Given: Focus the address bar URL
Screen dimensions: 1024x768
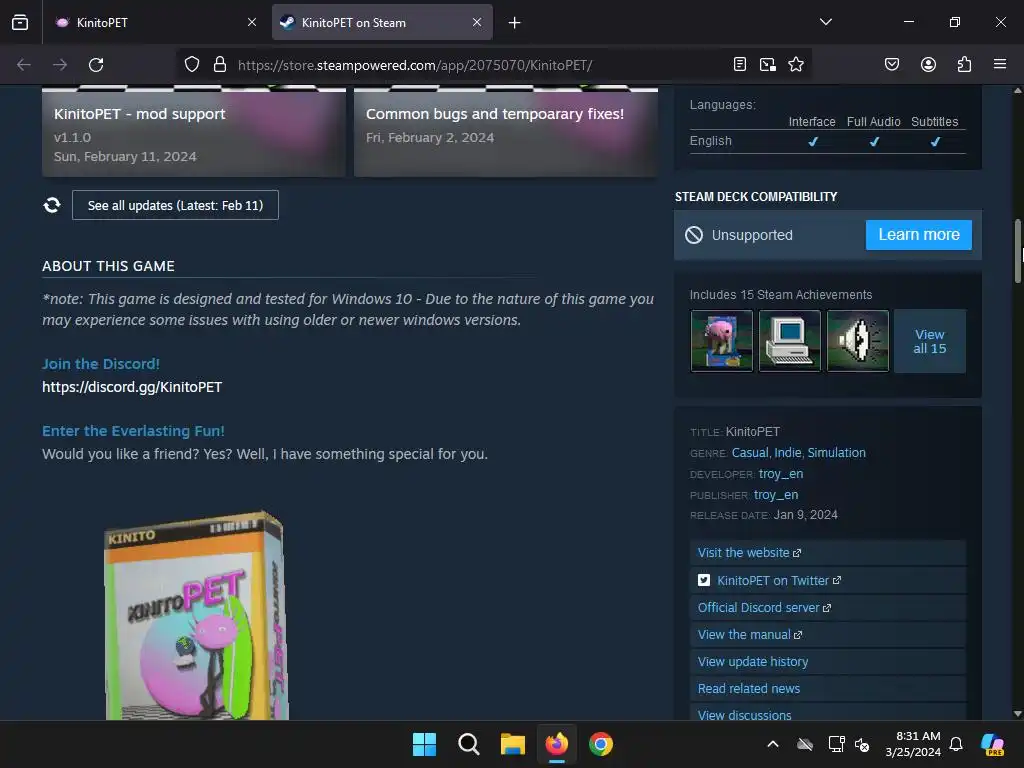Looking at the screenshot, I should pos(415,65).
